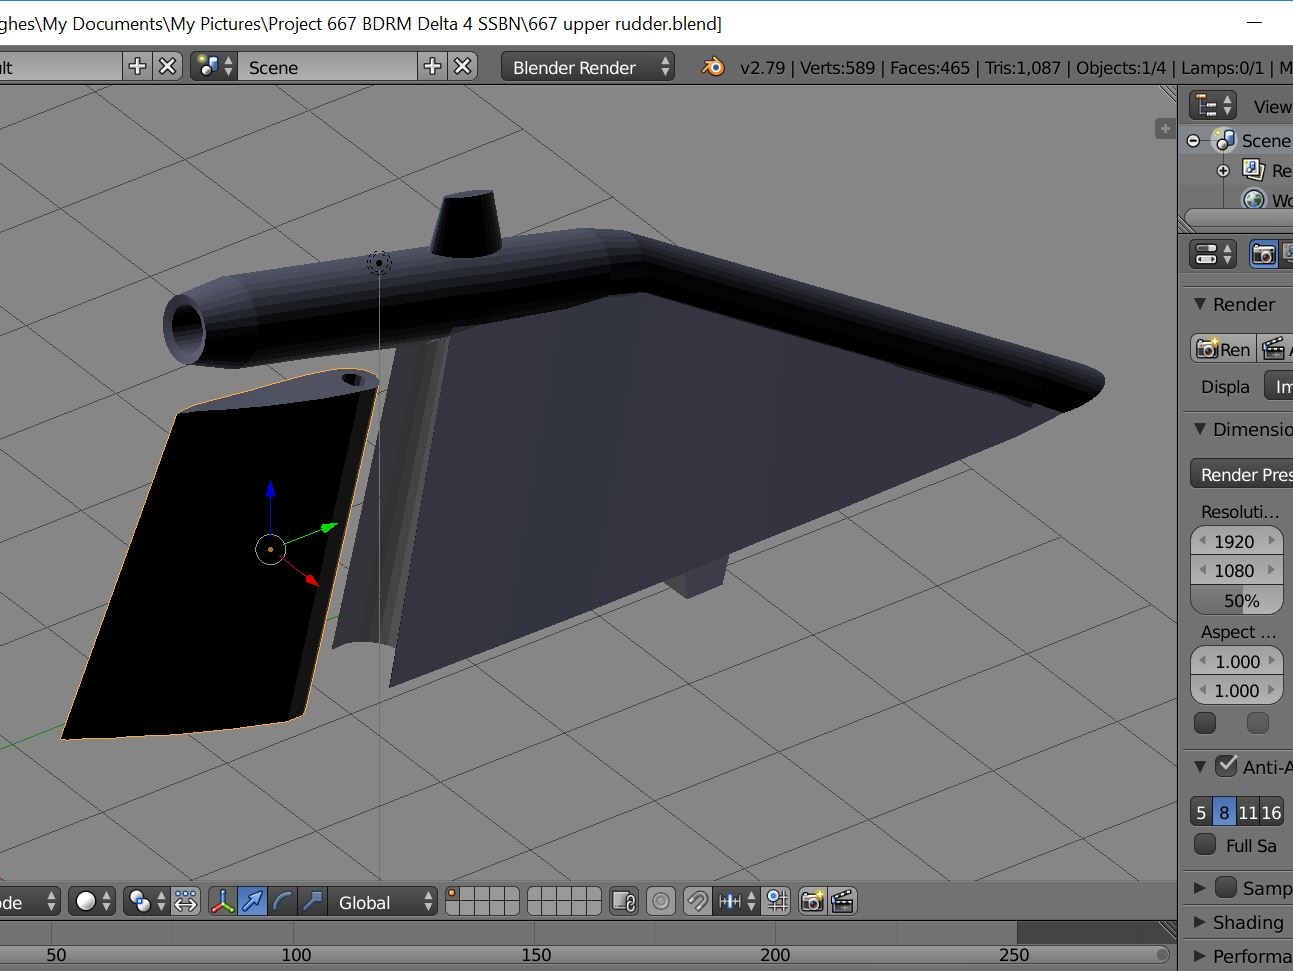Click the Render Presets button
Screen dimensions: 1293x971
pyautogui.click(x=1242, y=474)
